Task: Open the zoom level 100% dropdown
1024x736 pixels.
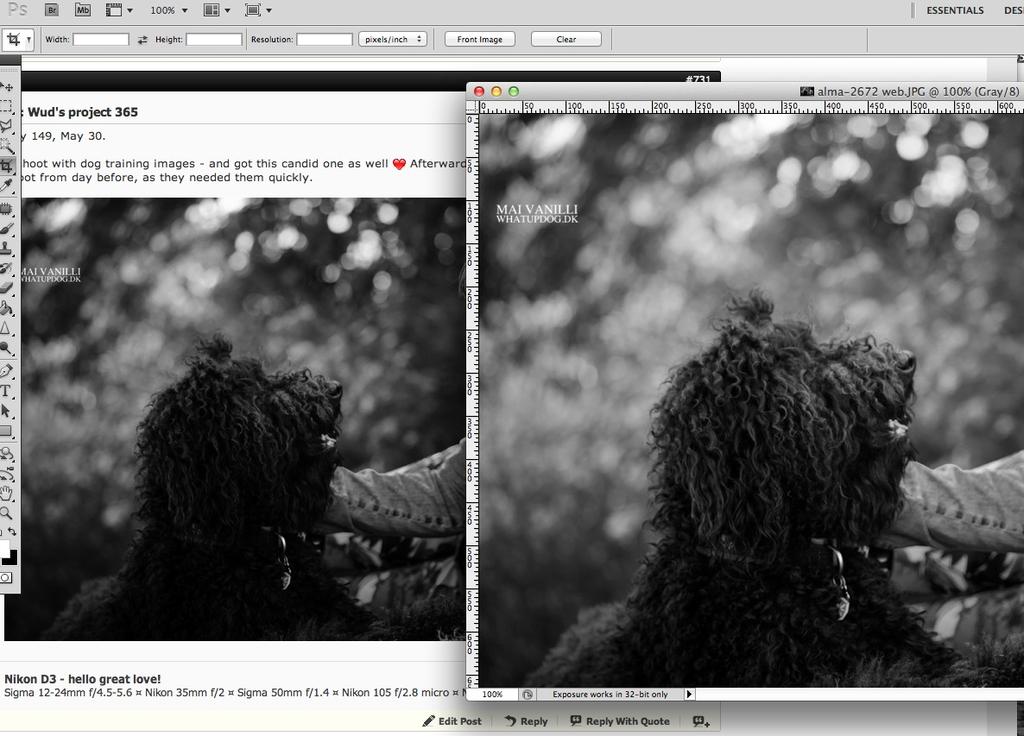Action: tap(168, 10)
